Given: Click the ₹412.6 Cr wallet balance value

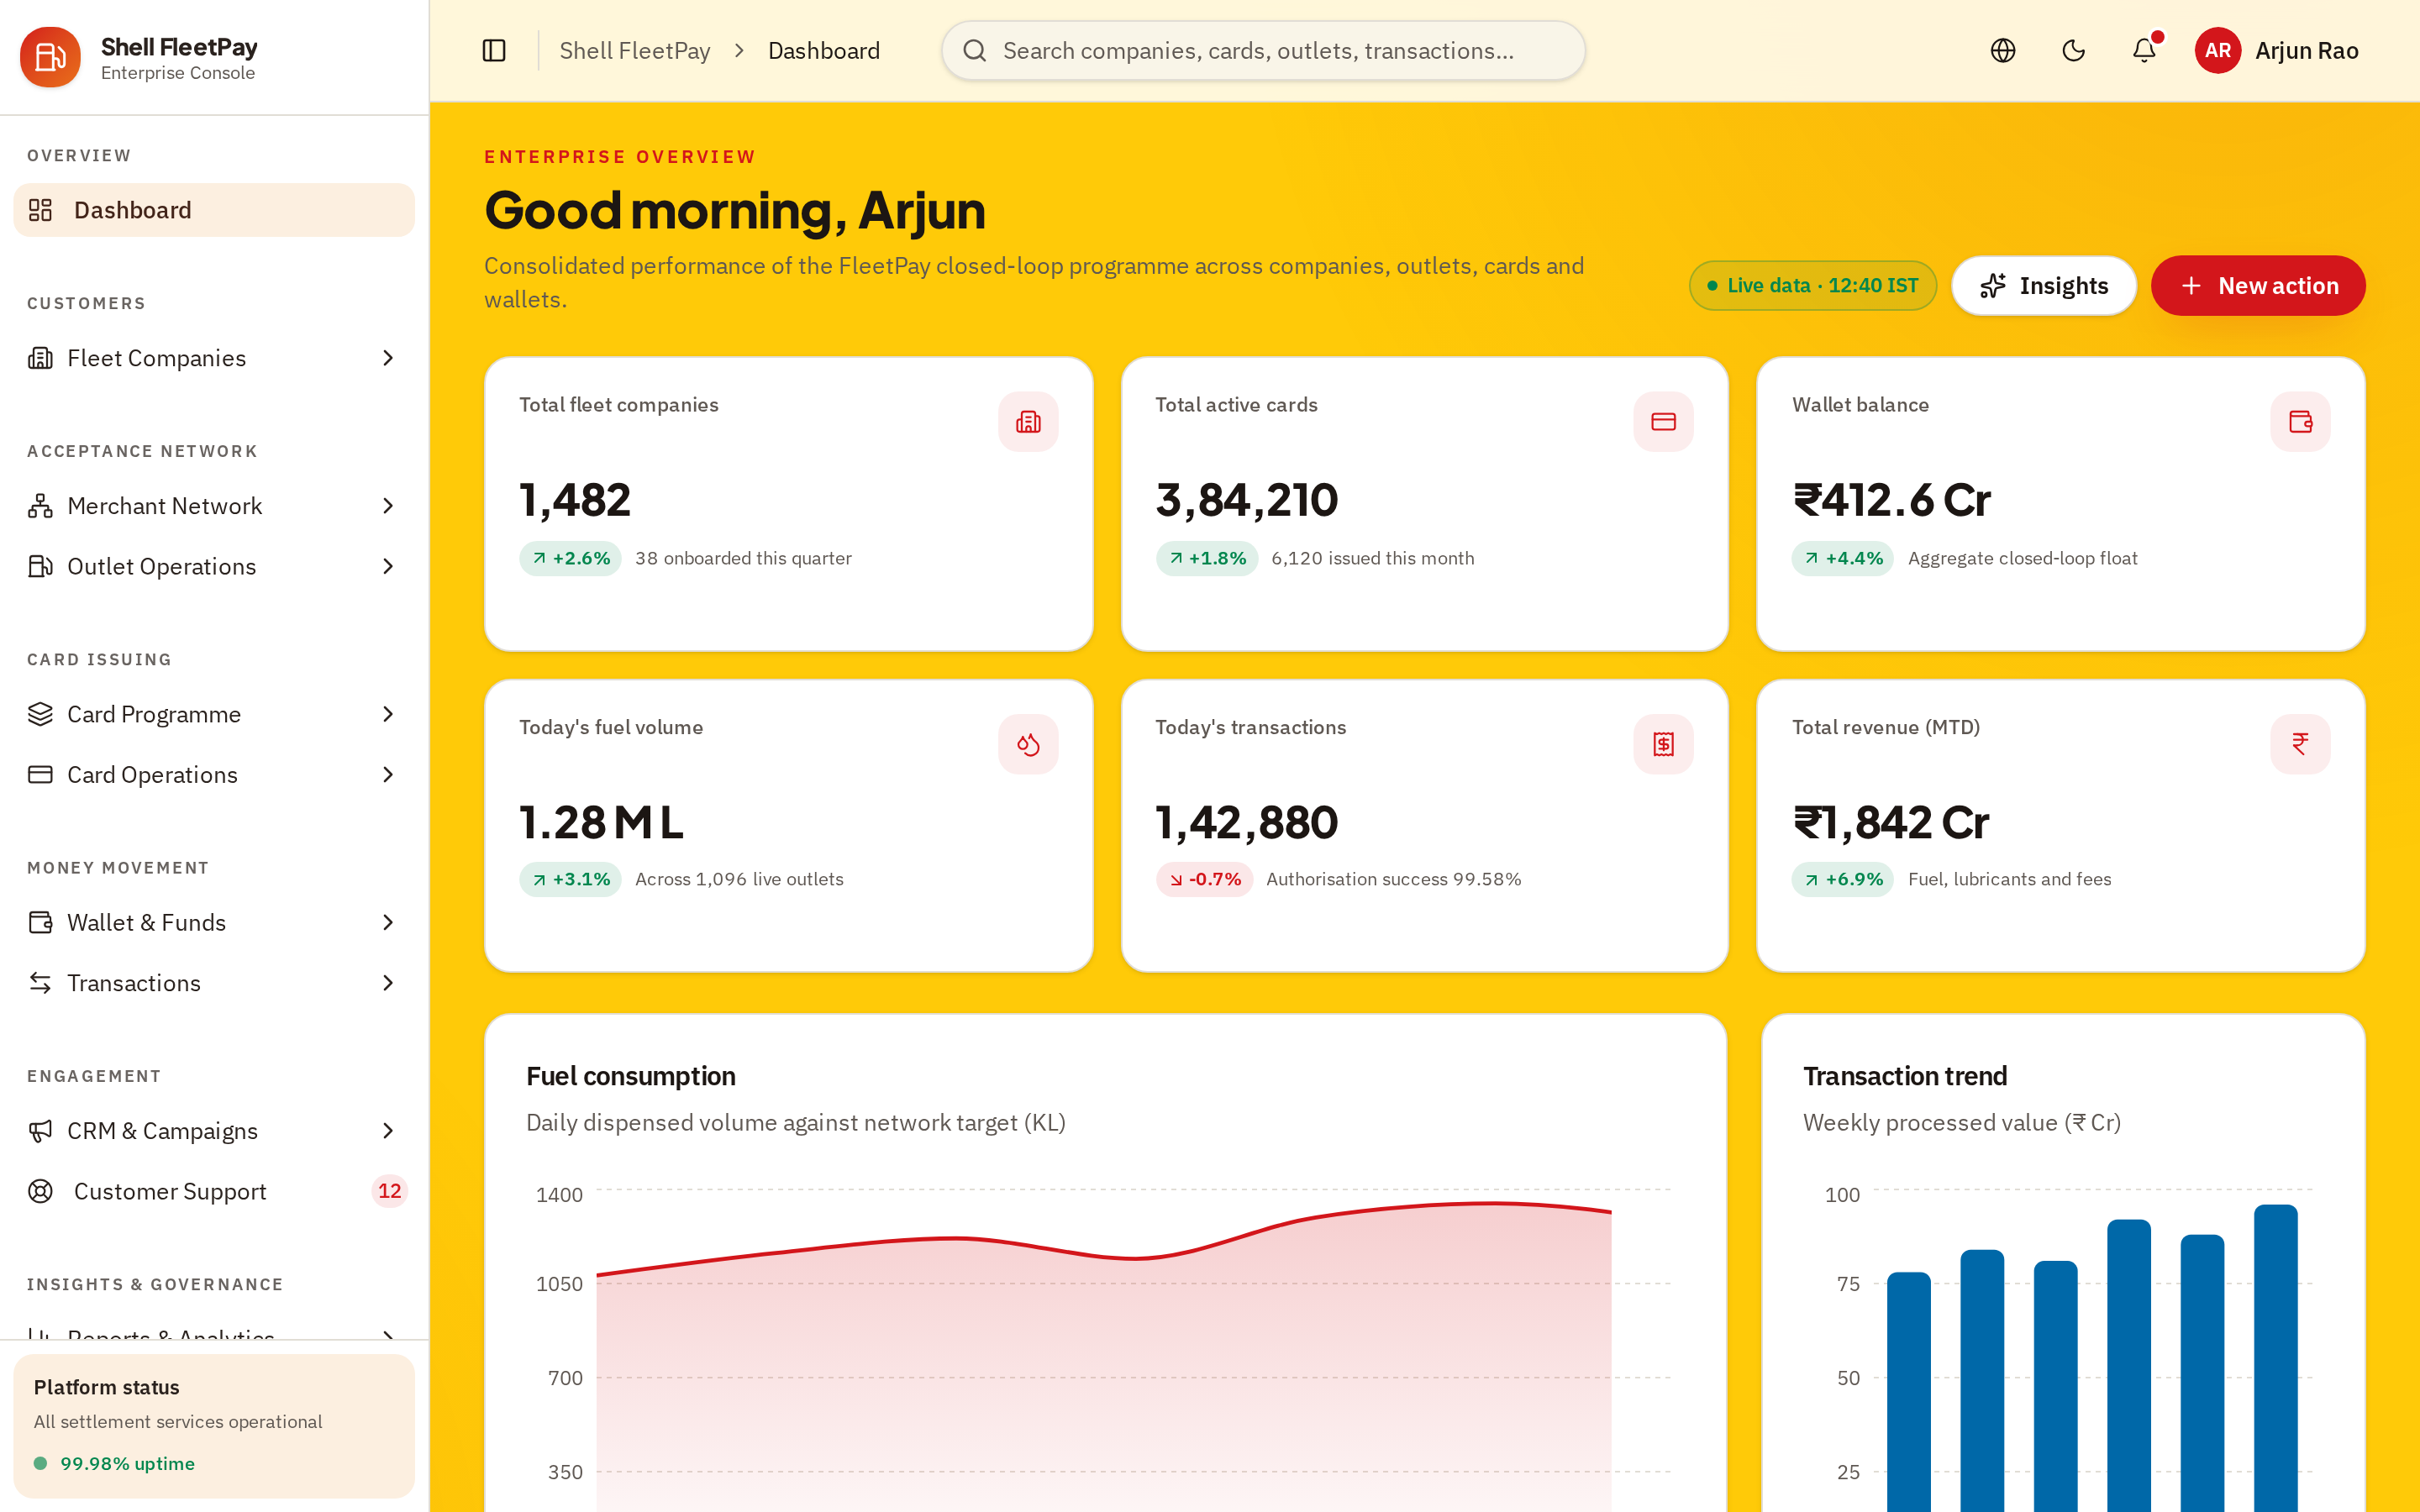Looking at the screenshot, I should pyautogui.click(x=1892, y=500).
